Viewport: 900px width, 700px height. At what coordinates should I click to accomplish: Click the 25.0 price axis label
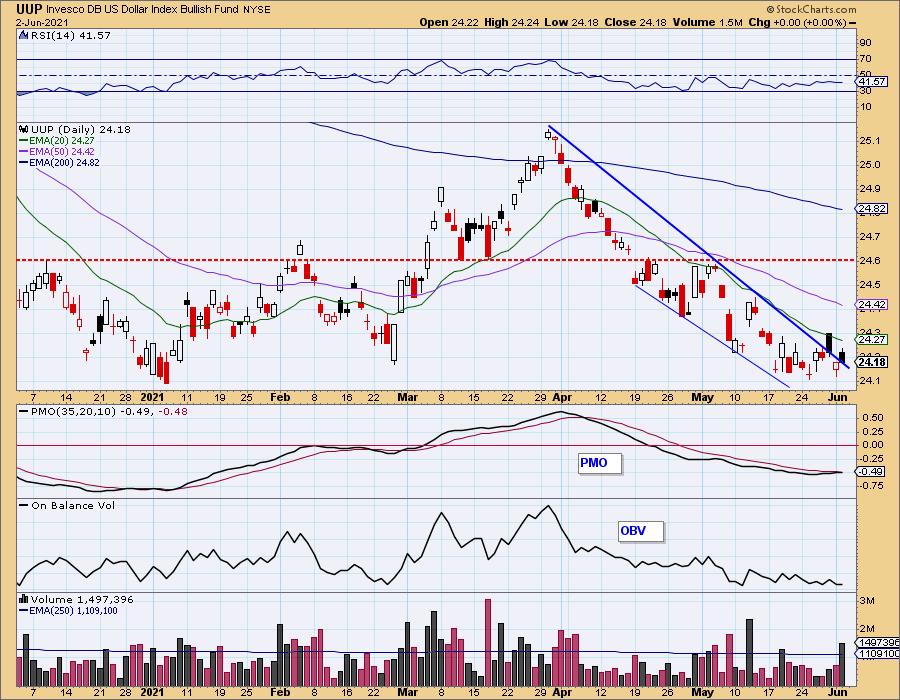point(868,165)
